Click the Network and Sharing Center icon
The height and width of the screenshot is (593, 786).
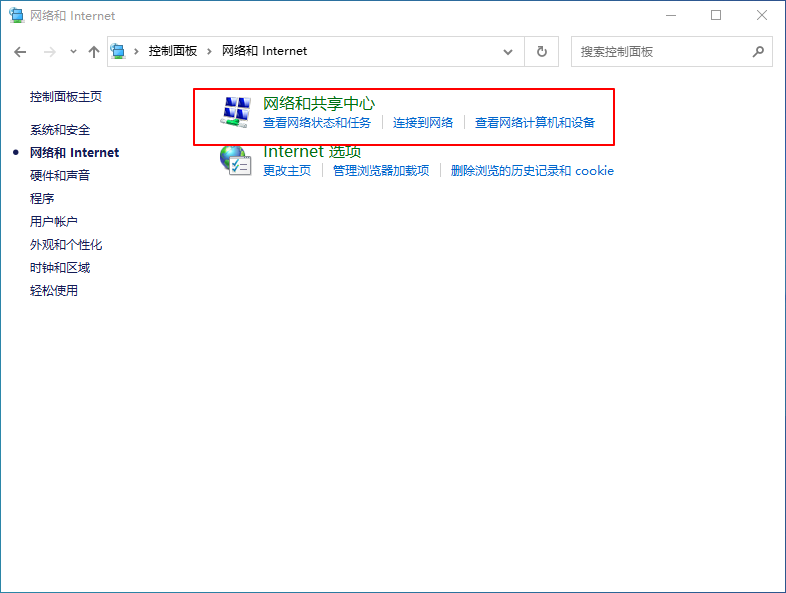coord(236,112)
